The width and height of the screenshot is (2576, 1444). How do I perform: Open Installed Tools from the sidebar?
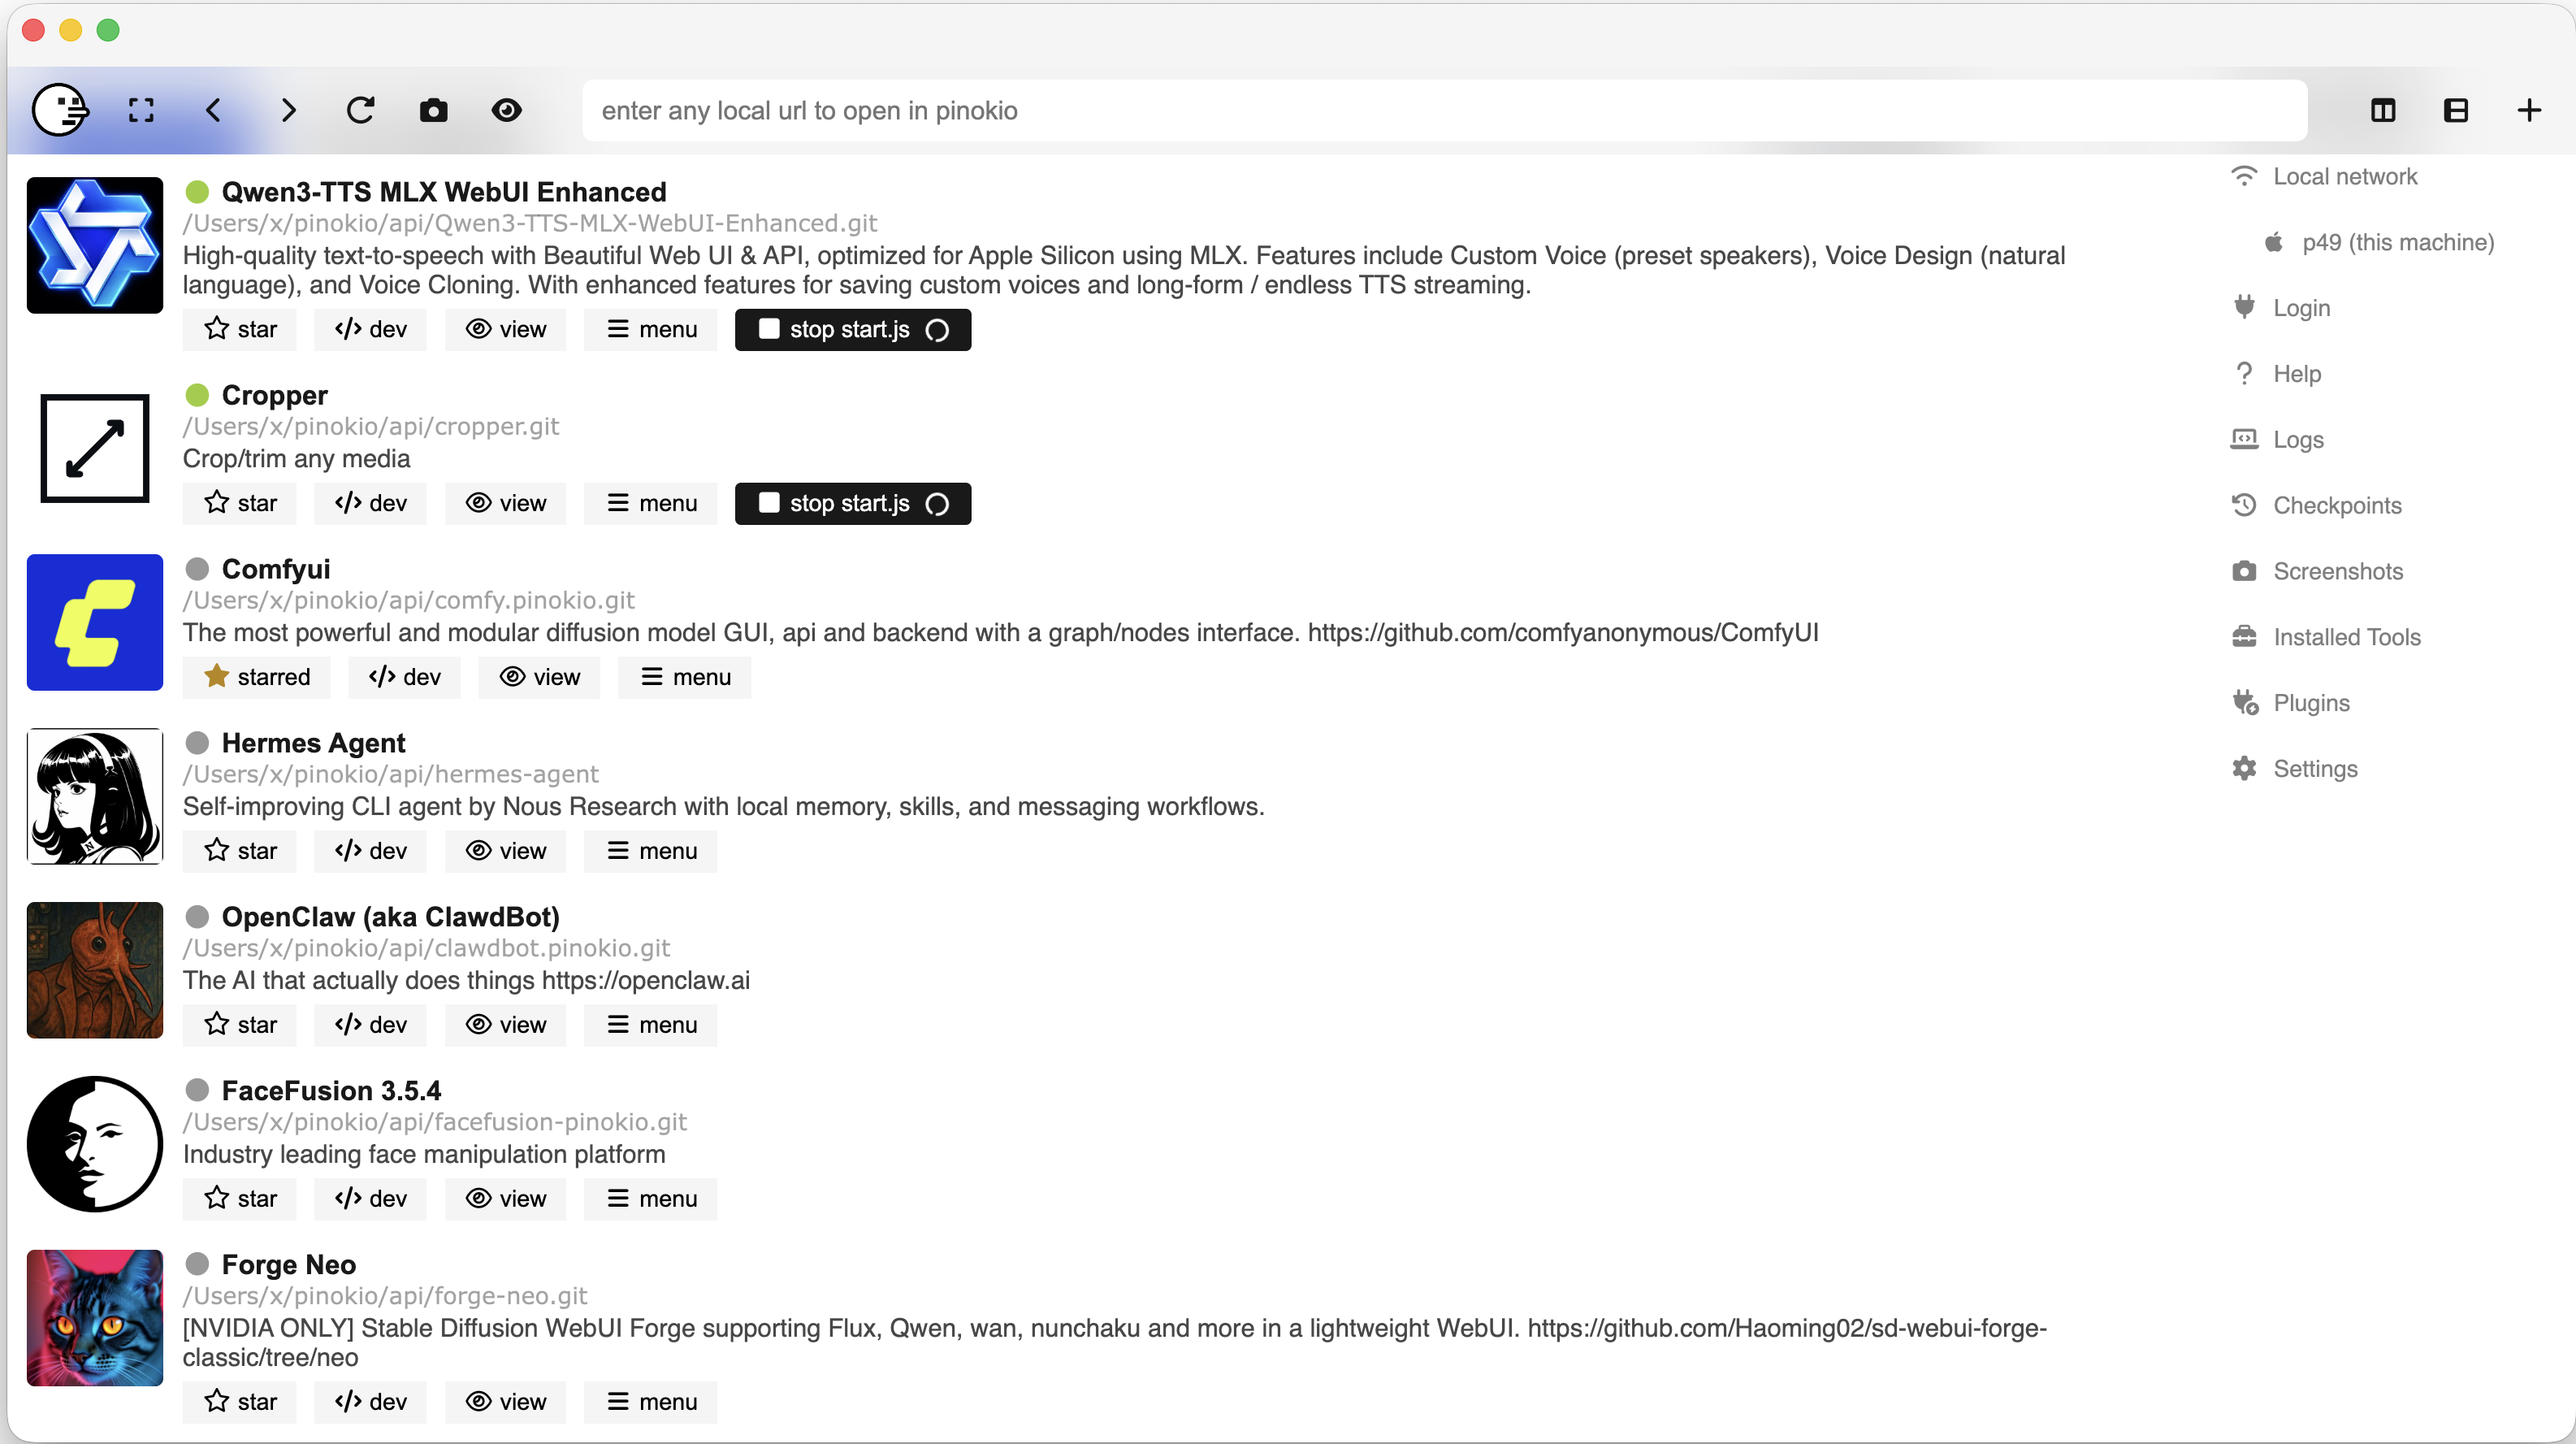[2347, 636]
